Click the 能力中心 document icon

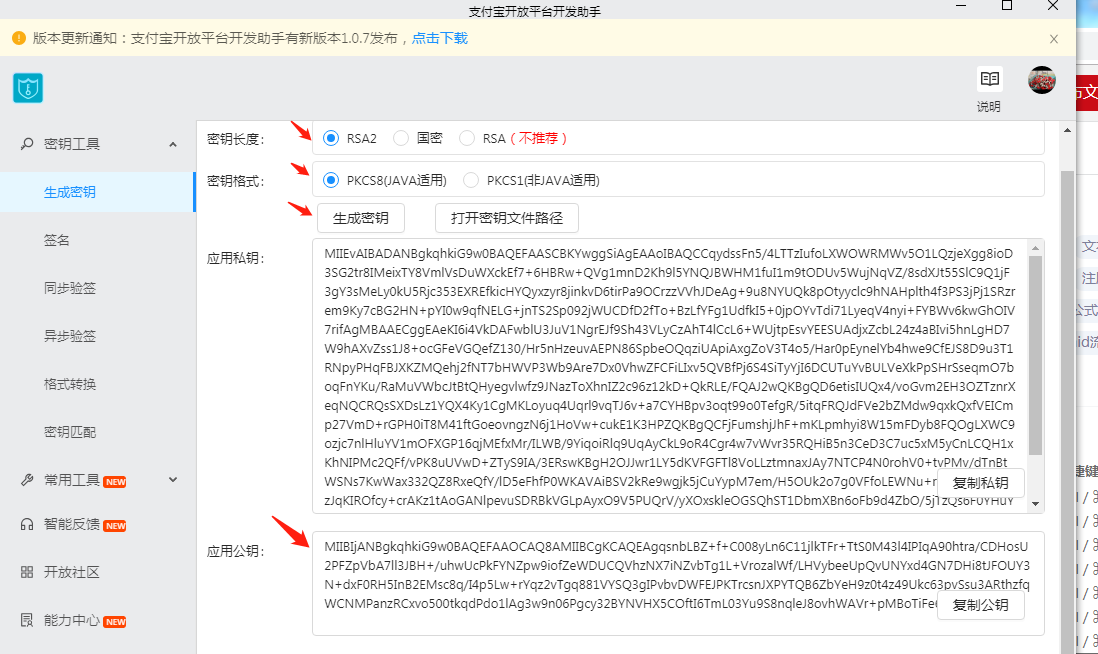tap(27, 620)
